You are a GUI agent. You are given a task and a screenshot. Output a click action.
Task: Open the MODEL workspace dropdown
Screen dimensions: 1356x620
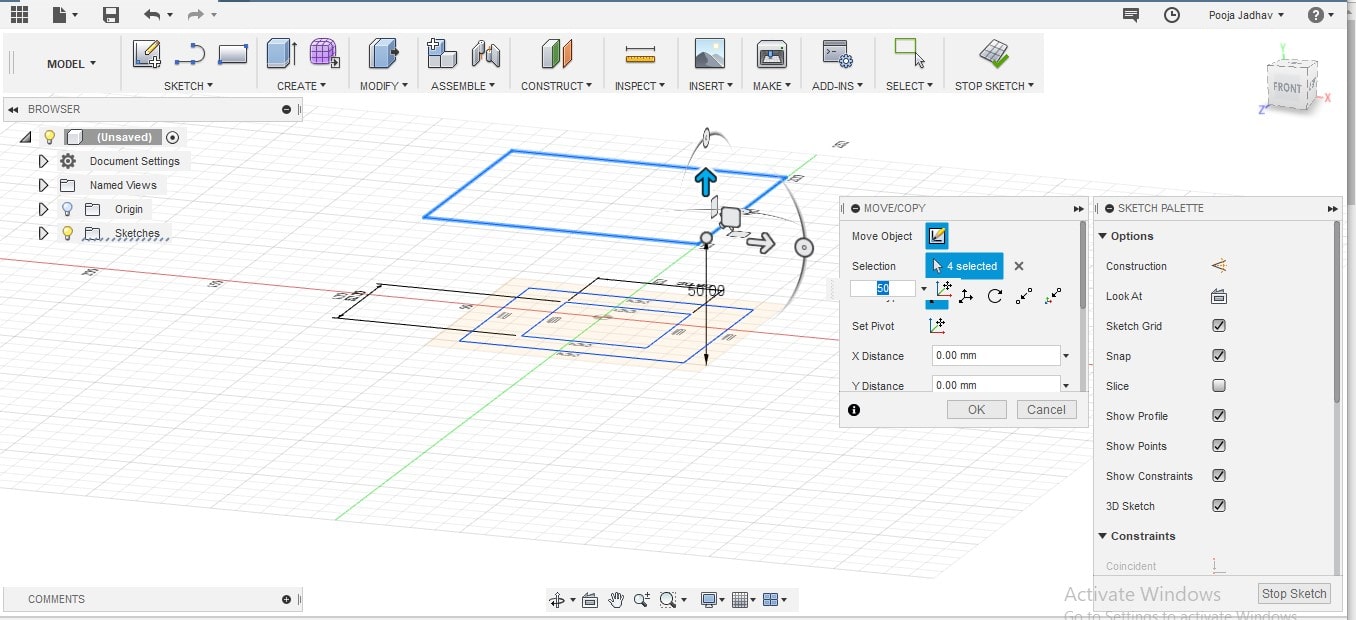[x=71, y=64]
